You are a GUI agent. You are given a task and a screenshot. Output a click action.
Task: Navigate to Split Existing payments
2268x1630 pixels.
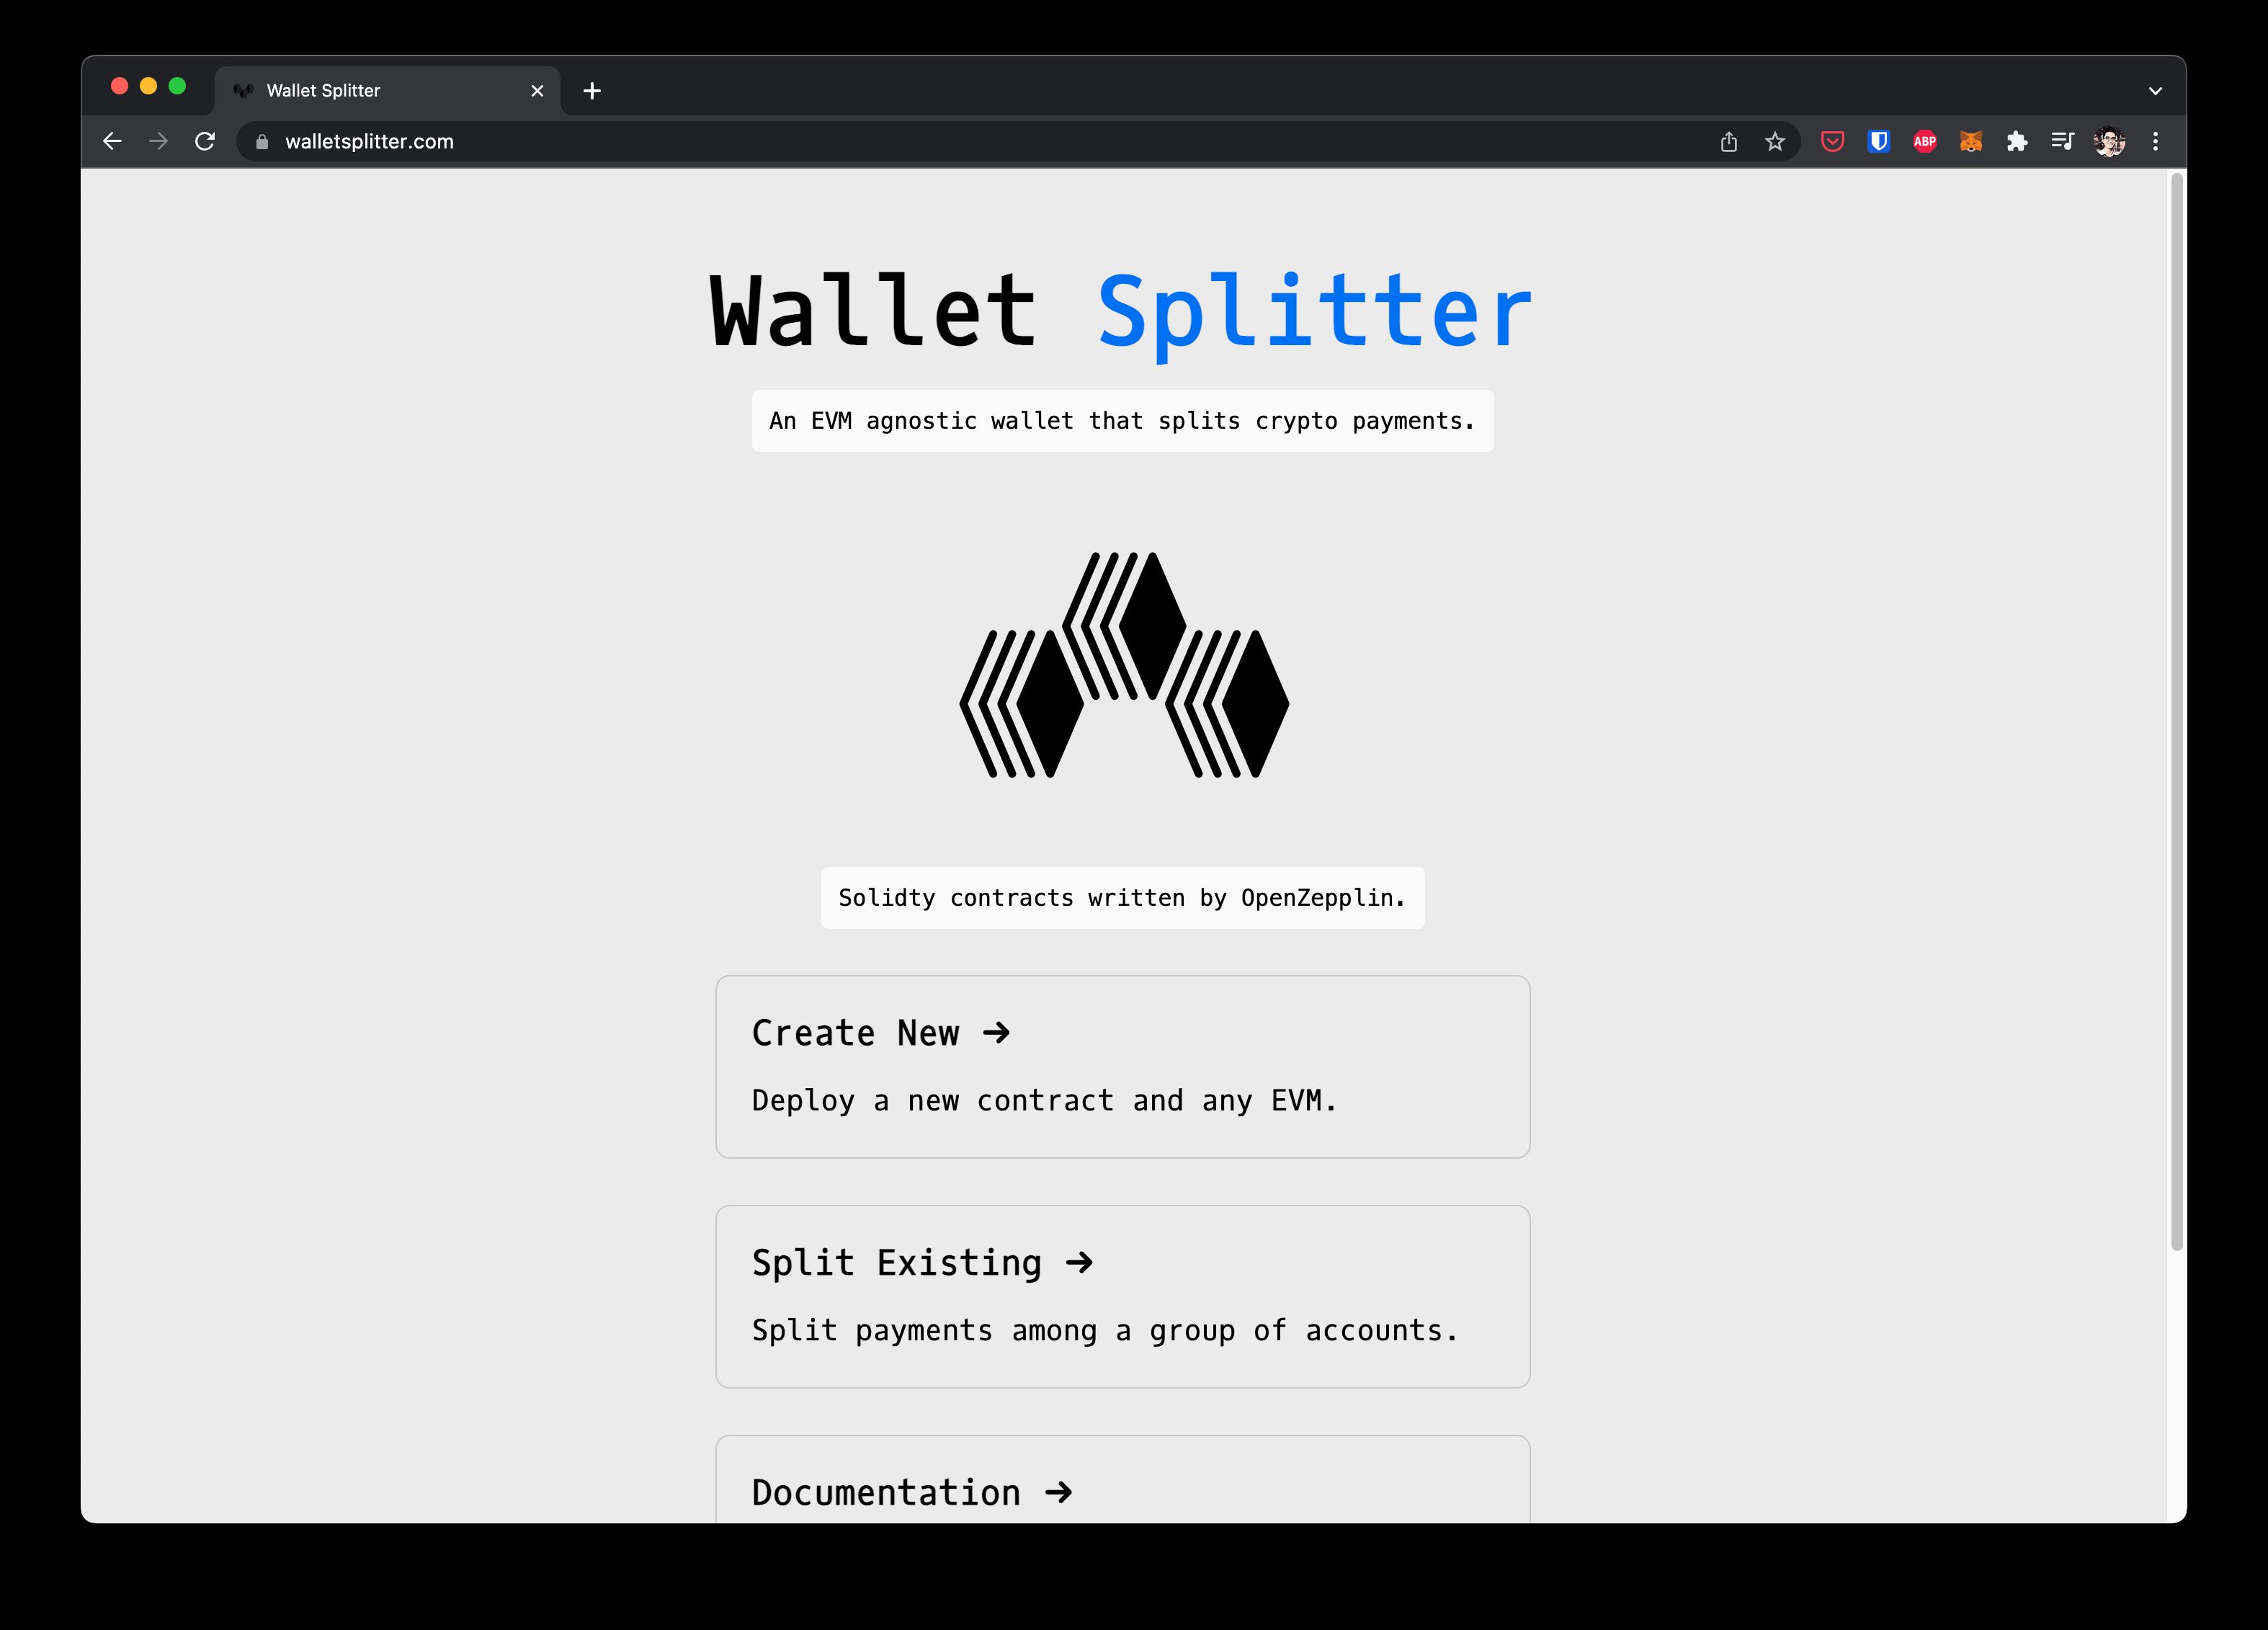(x=1122, y=1295)
